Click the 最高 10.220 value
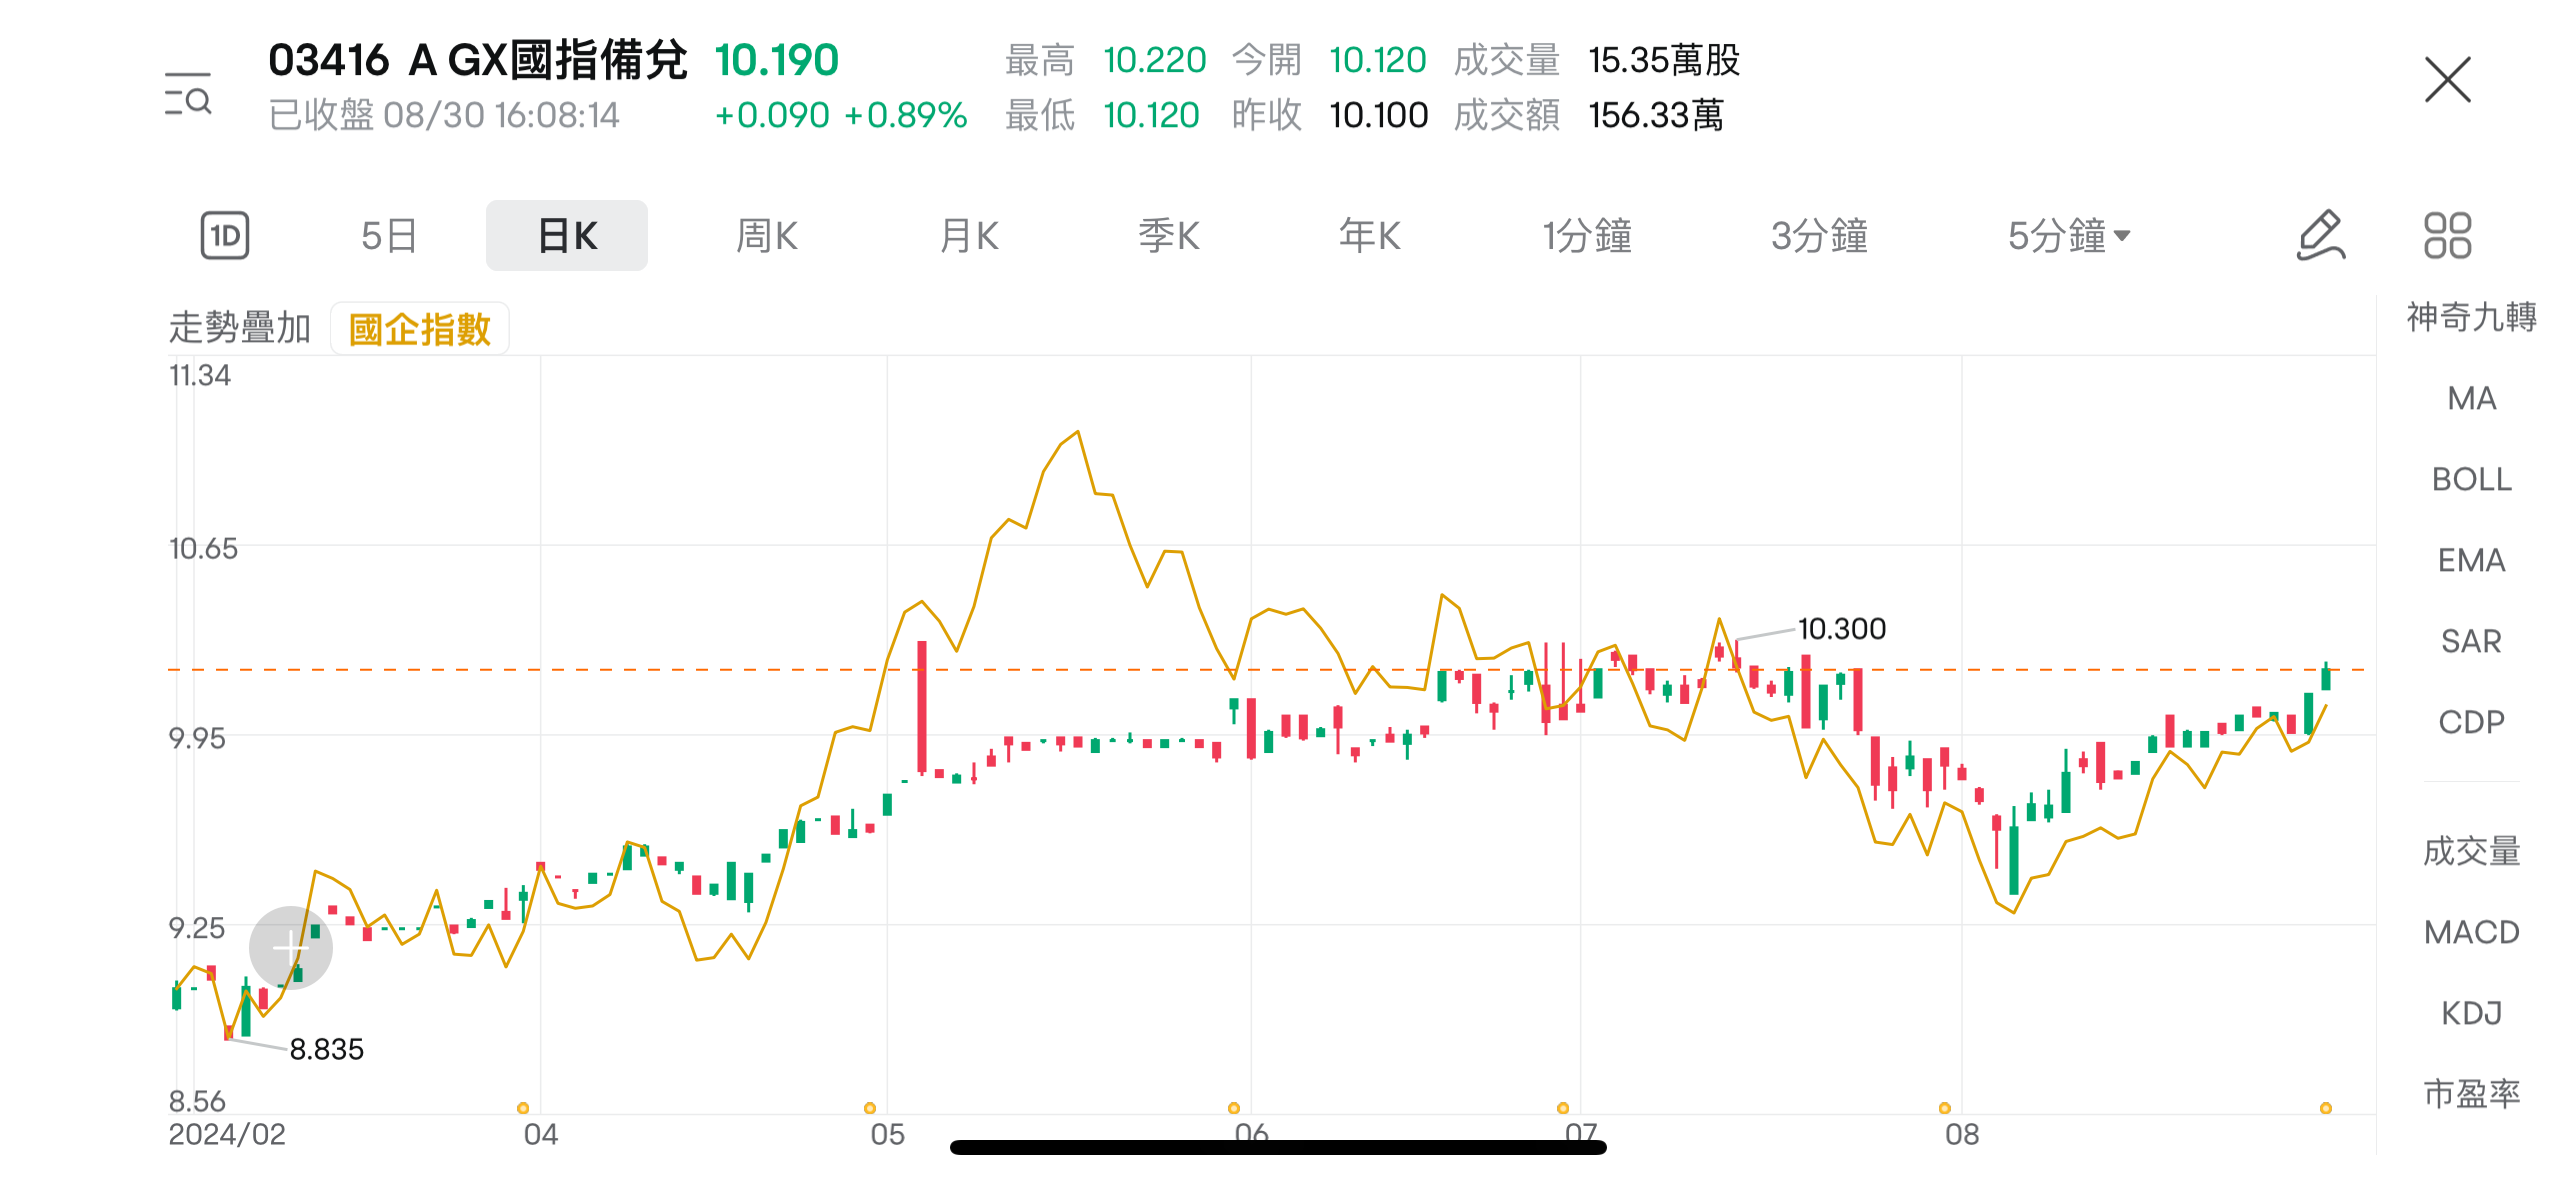Image resolution: width=2556 pixels, height=1179 pixels. click(1154, 60)
